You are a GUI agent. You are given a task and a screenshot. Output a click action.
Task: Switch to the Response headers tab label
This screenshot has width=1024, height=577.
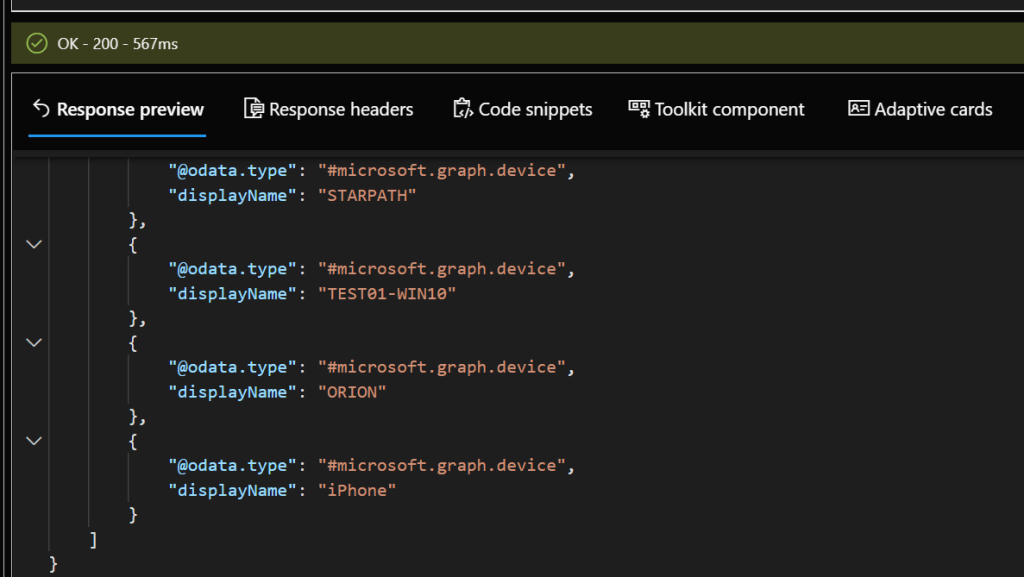(341, 110)
